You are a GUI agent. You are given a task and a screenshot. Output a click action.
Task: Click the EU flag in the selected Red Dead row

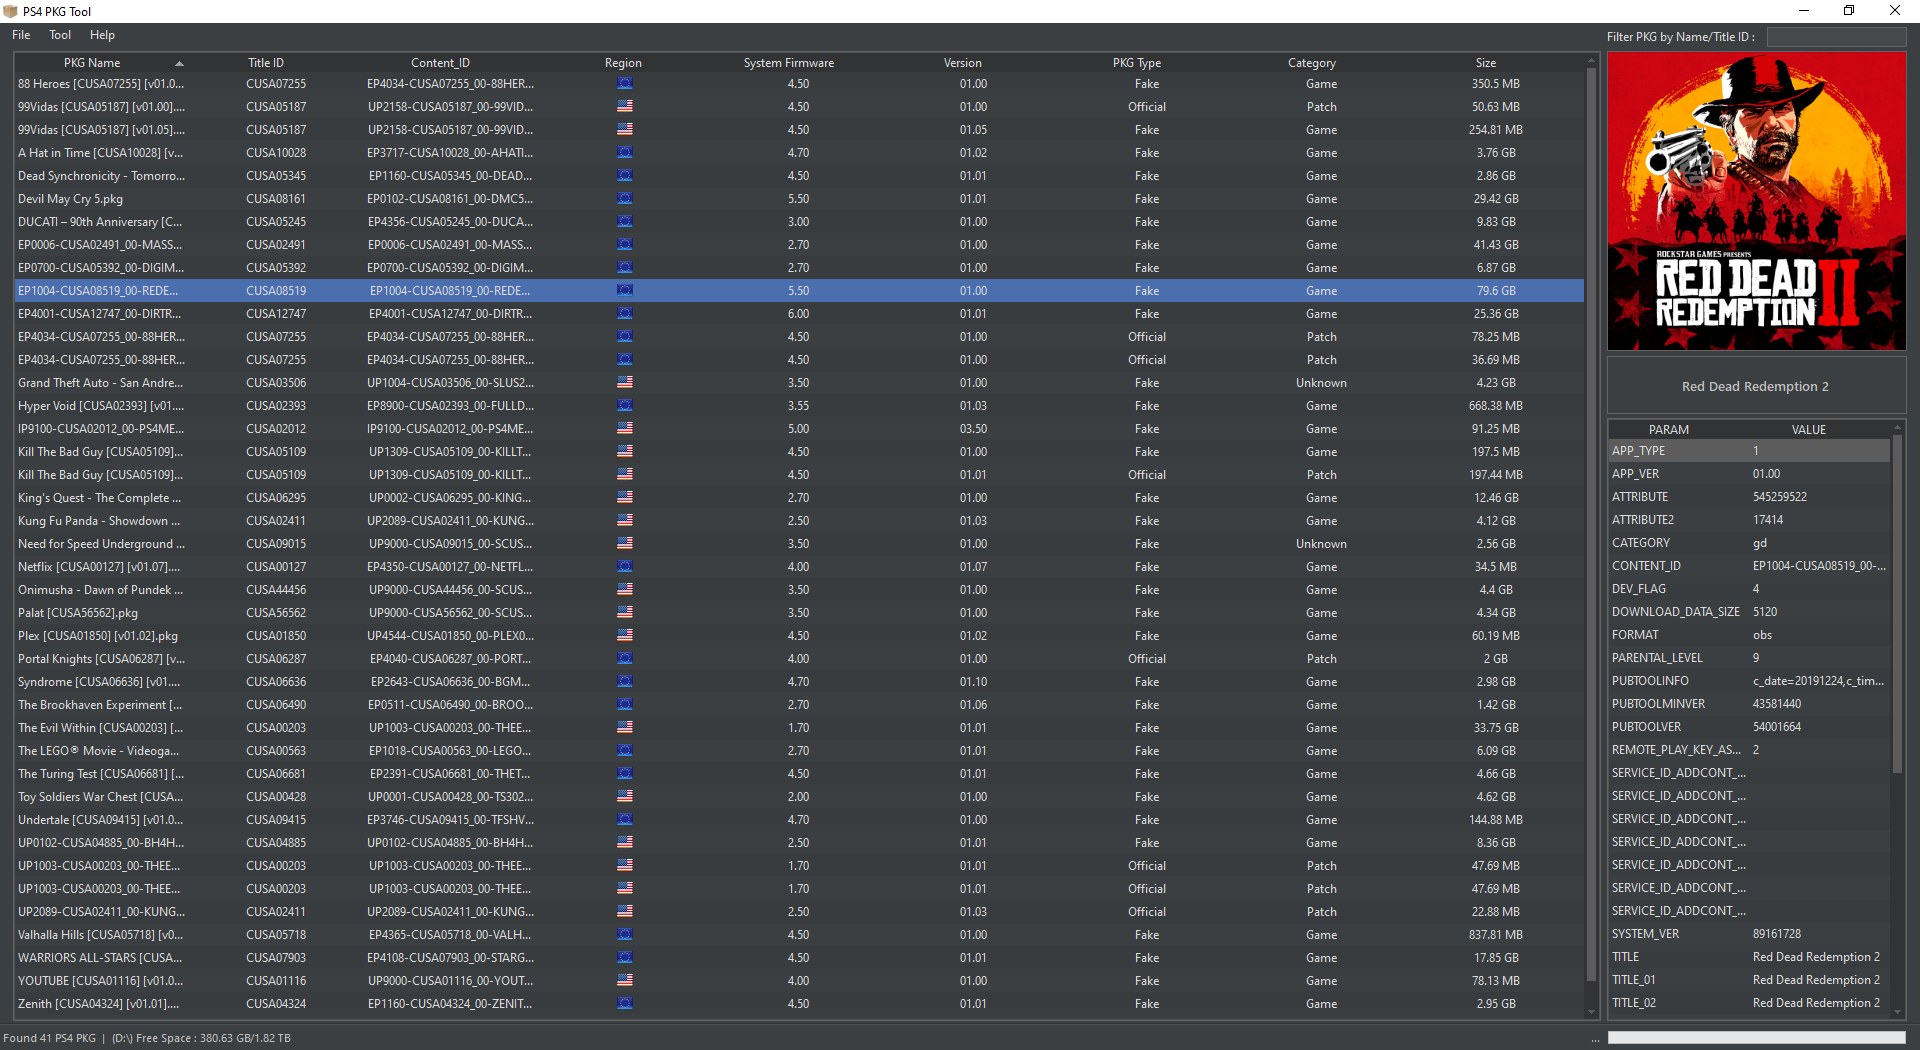625,291
